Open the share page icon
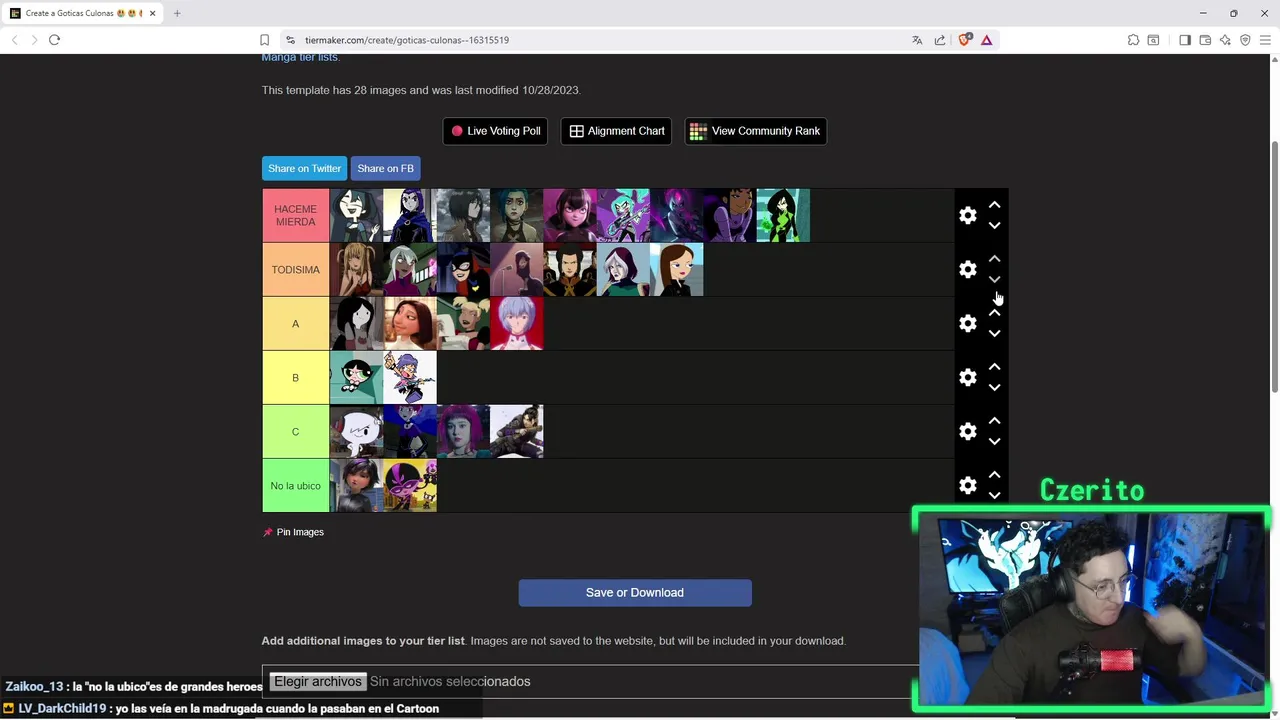This screenshot has width=1280, height=720. 940,40
